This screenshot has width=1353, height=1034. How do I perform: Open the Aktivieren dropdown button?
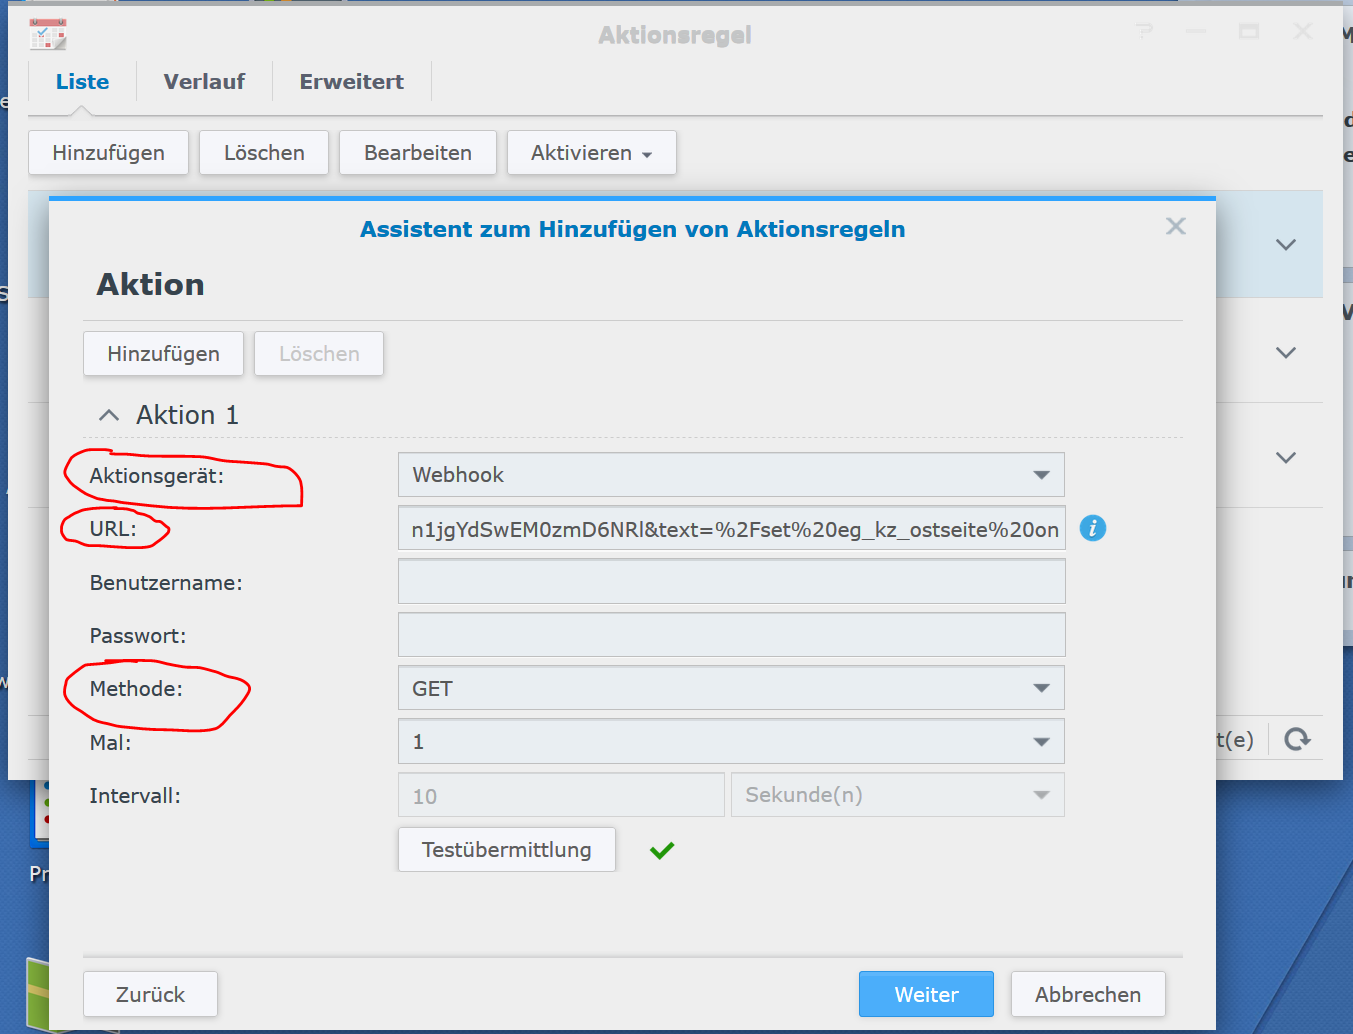[x=592, y=153]
